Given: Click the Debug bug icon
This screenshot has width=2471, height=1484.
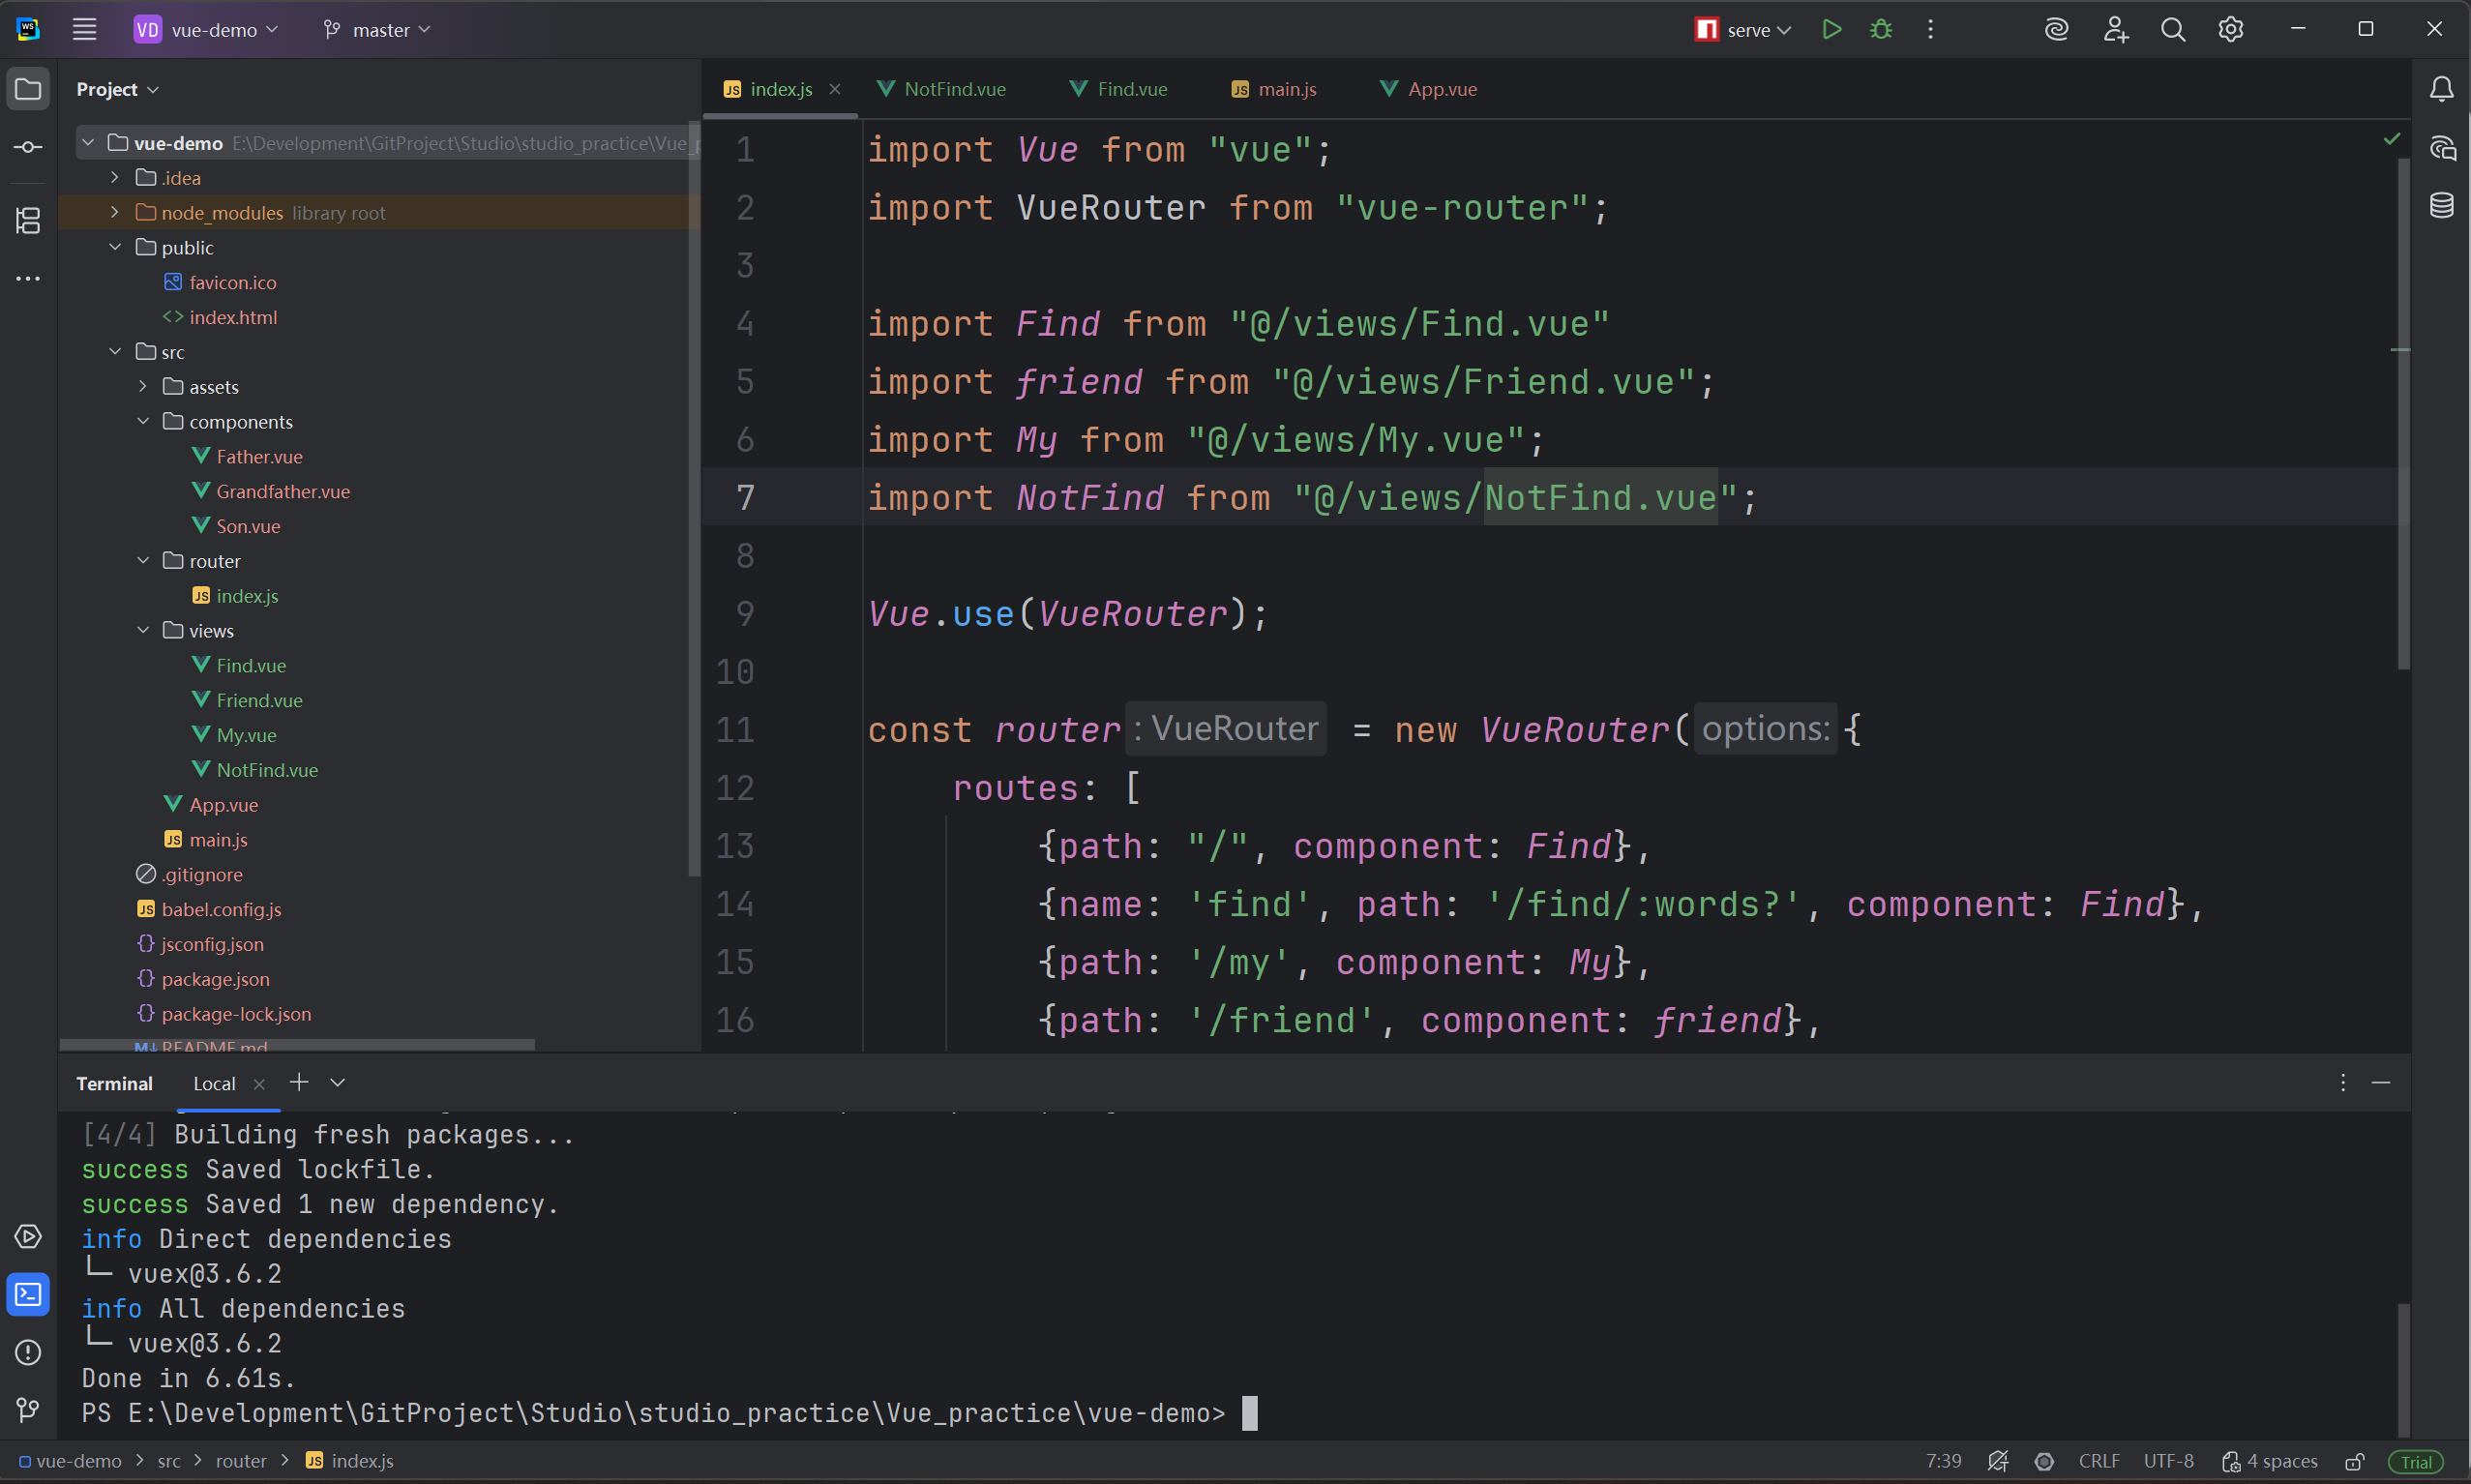Looking at the screenshot, I should (1881, 30).
